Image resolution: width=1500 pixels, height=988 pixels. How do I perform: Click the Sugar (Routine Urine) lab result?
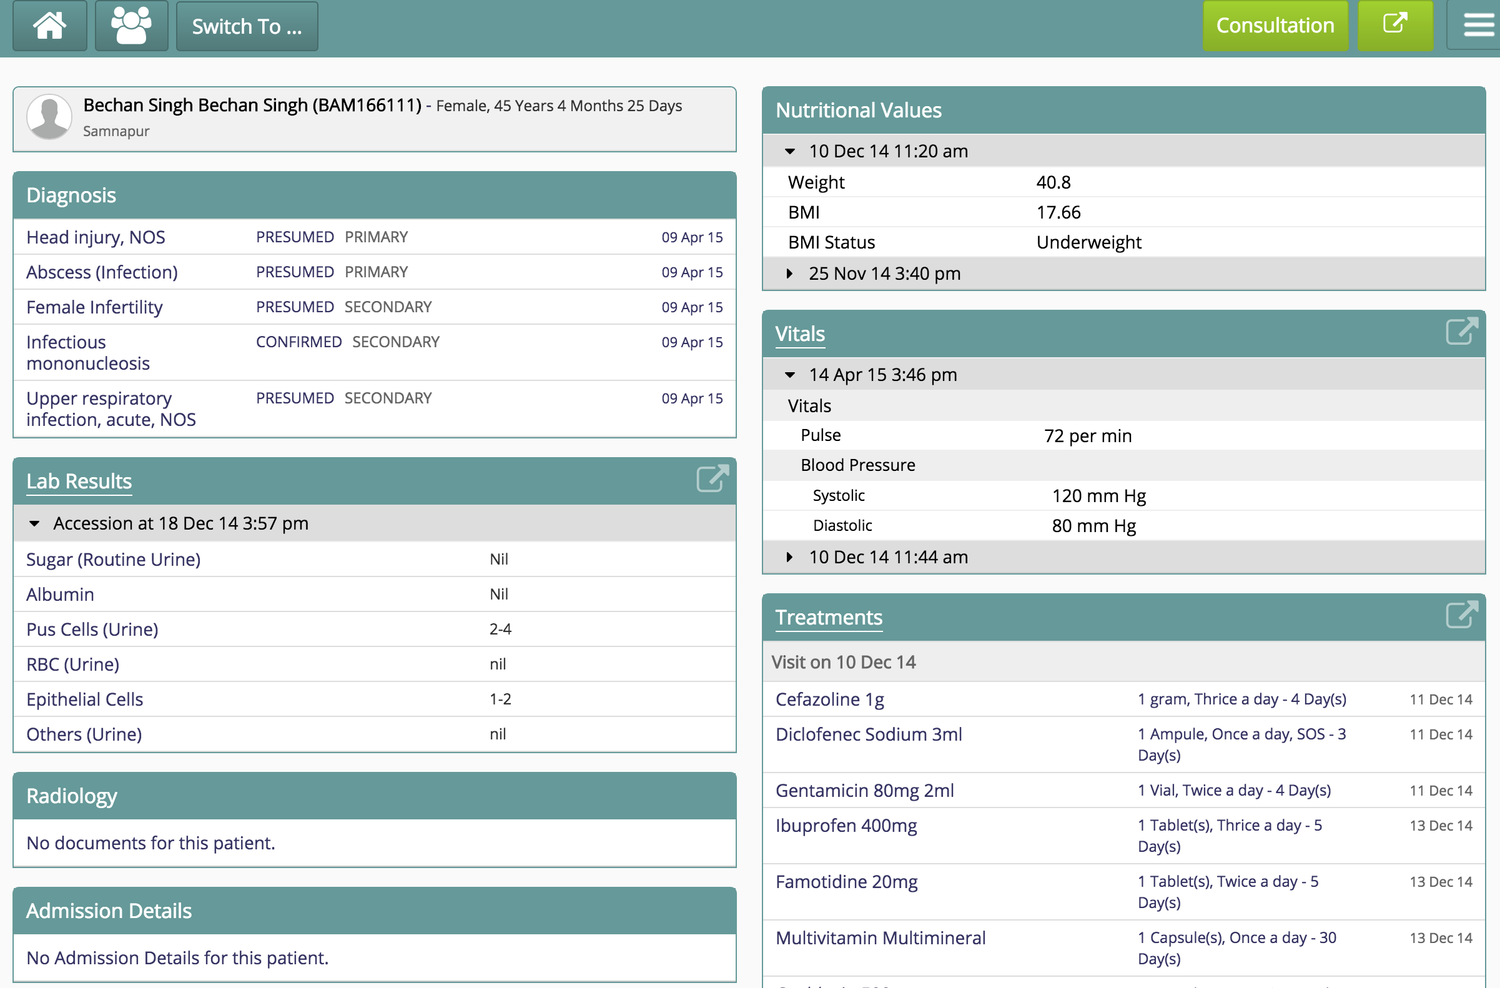click(x=113, y=559)
